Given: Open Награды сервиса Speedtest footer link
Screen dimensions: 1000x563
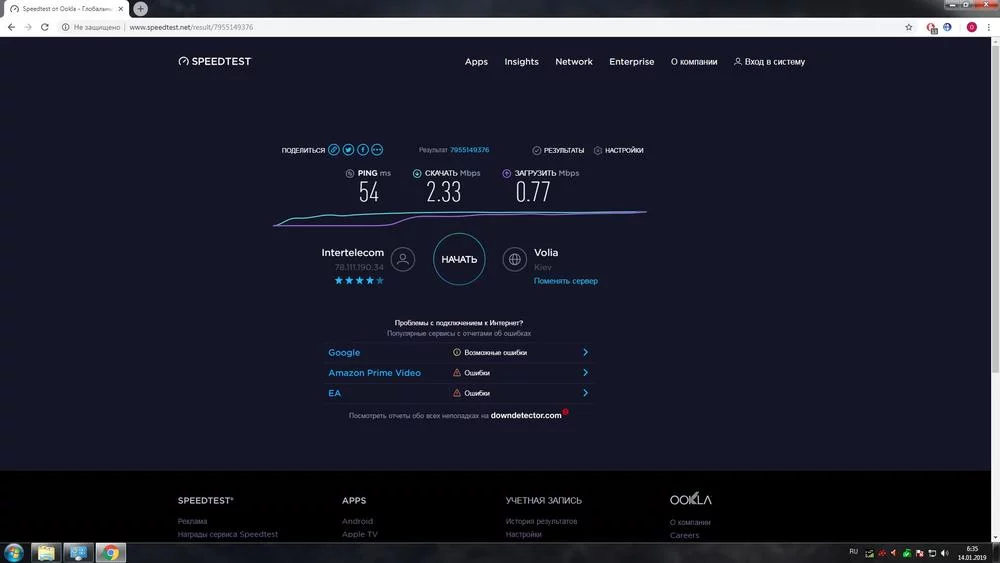Looking at the screenshot, I should (x=228, y=534).
